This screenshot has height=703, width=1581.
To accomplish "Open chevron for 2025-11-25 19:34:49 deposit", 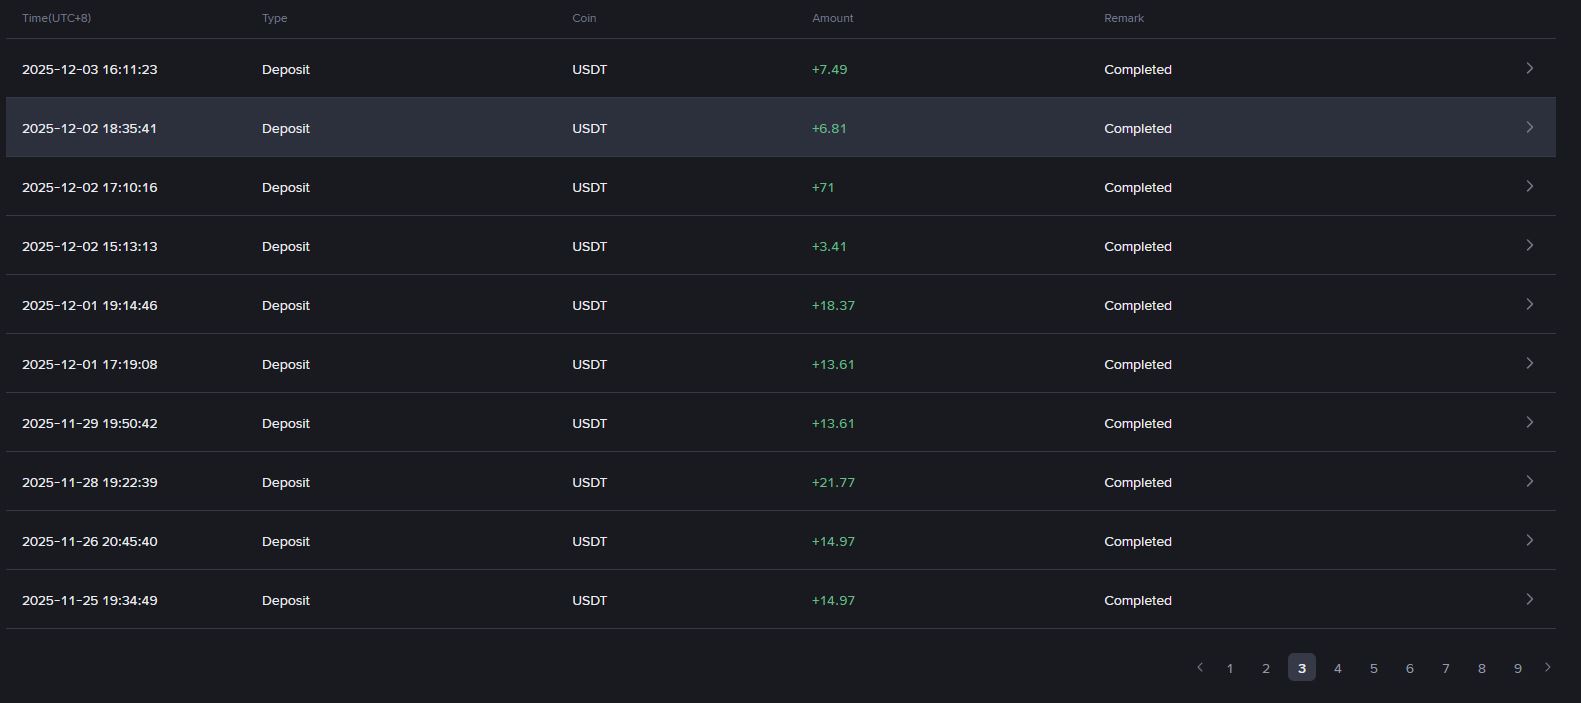I will point(1529,599).
